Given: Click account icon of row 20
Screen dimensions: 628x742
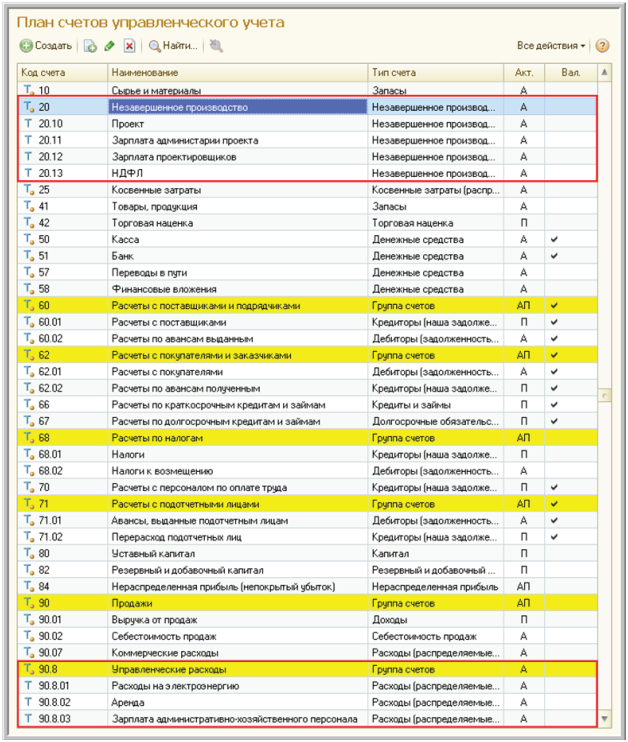Looking at the screenshot, I should click(29, 107).
